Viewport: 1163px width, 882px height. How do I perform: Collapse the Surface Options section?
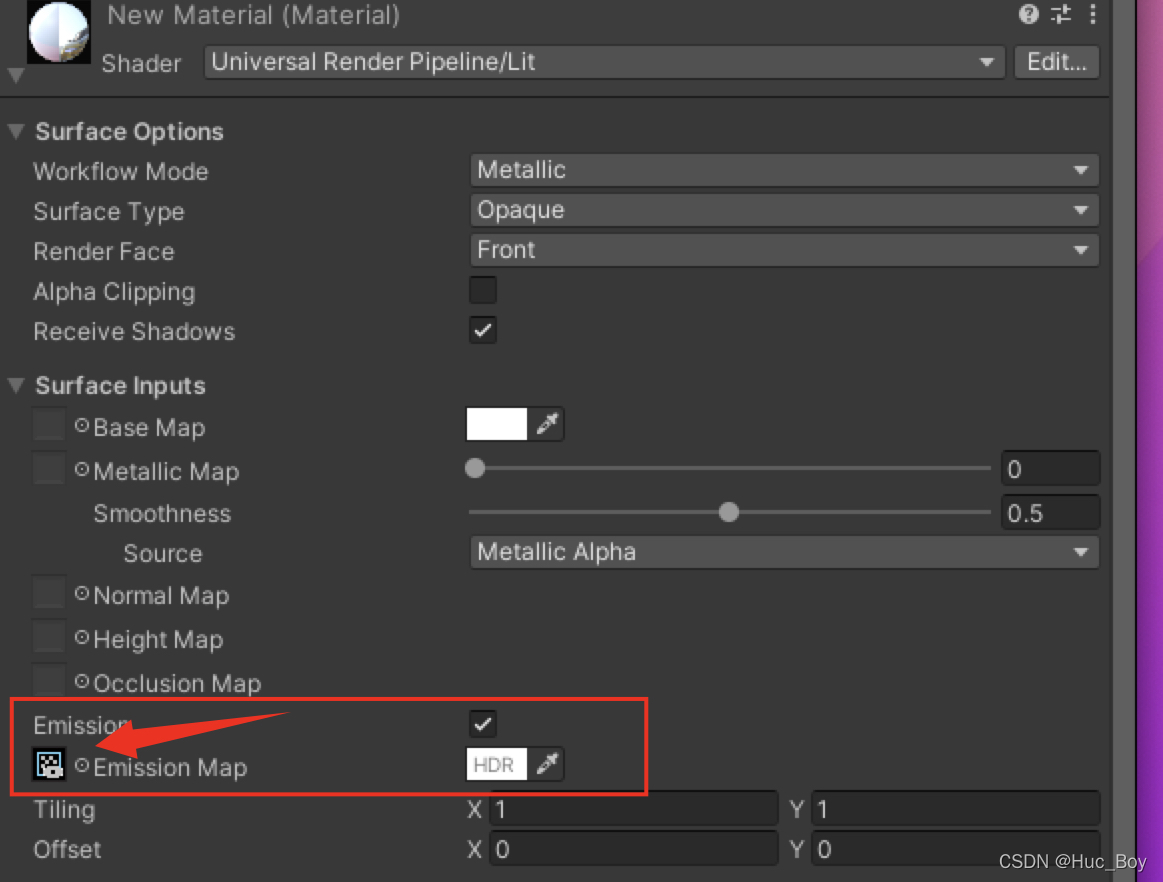[x=16, y=132]
